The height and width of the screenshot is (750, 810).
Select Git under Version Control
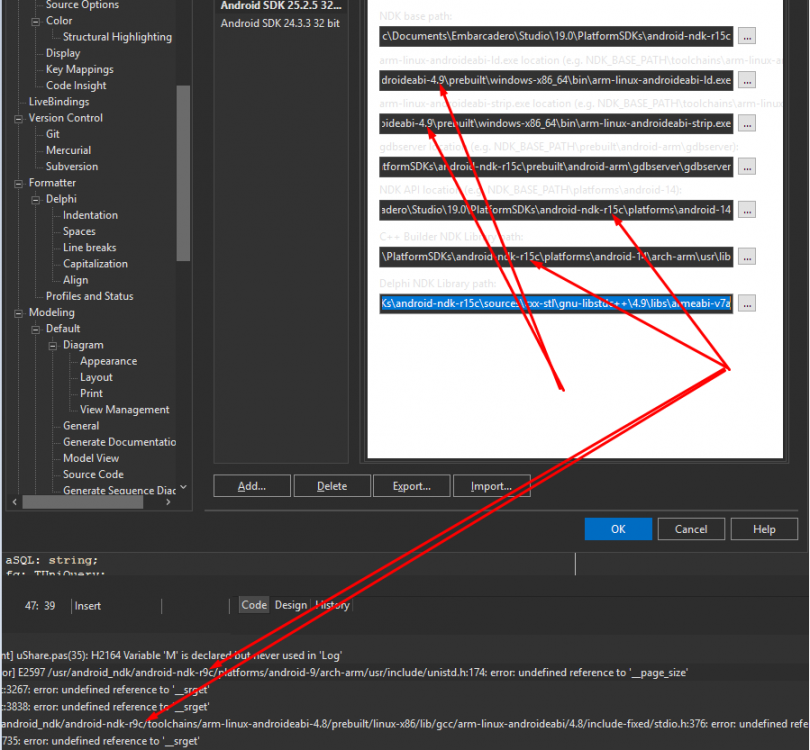(x=53, y=134)
